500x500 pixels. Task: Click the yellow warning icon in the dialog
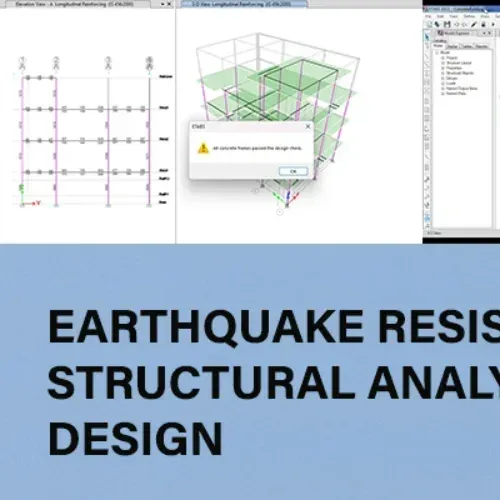coord(203,148)
